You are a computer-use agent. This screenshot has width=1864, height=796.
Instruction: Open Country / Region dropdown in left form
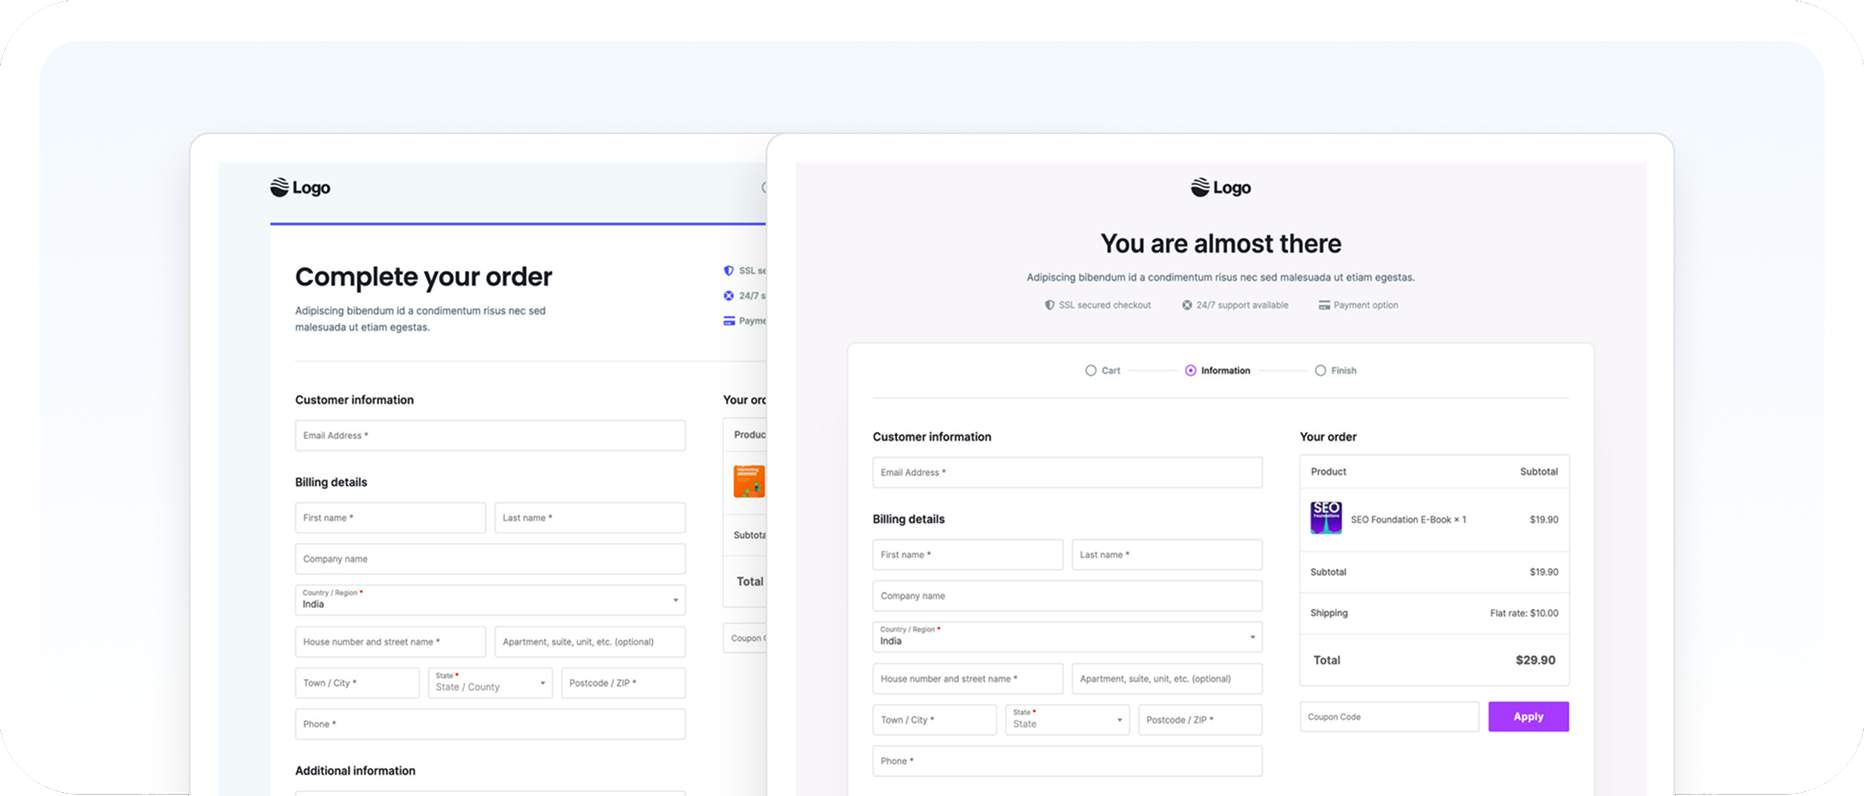pos(490,600)
